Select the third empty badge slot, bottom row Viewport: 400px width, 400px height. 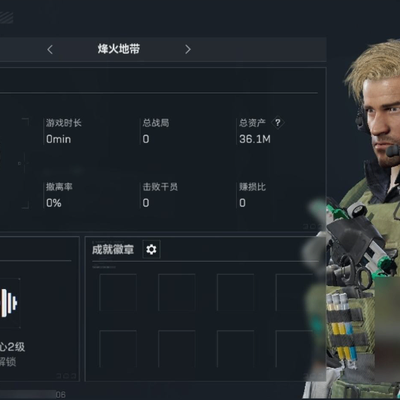coord(235,349)
